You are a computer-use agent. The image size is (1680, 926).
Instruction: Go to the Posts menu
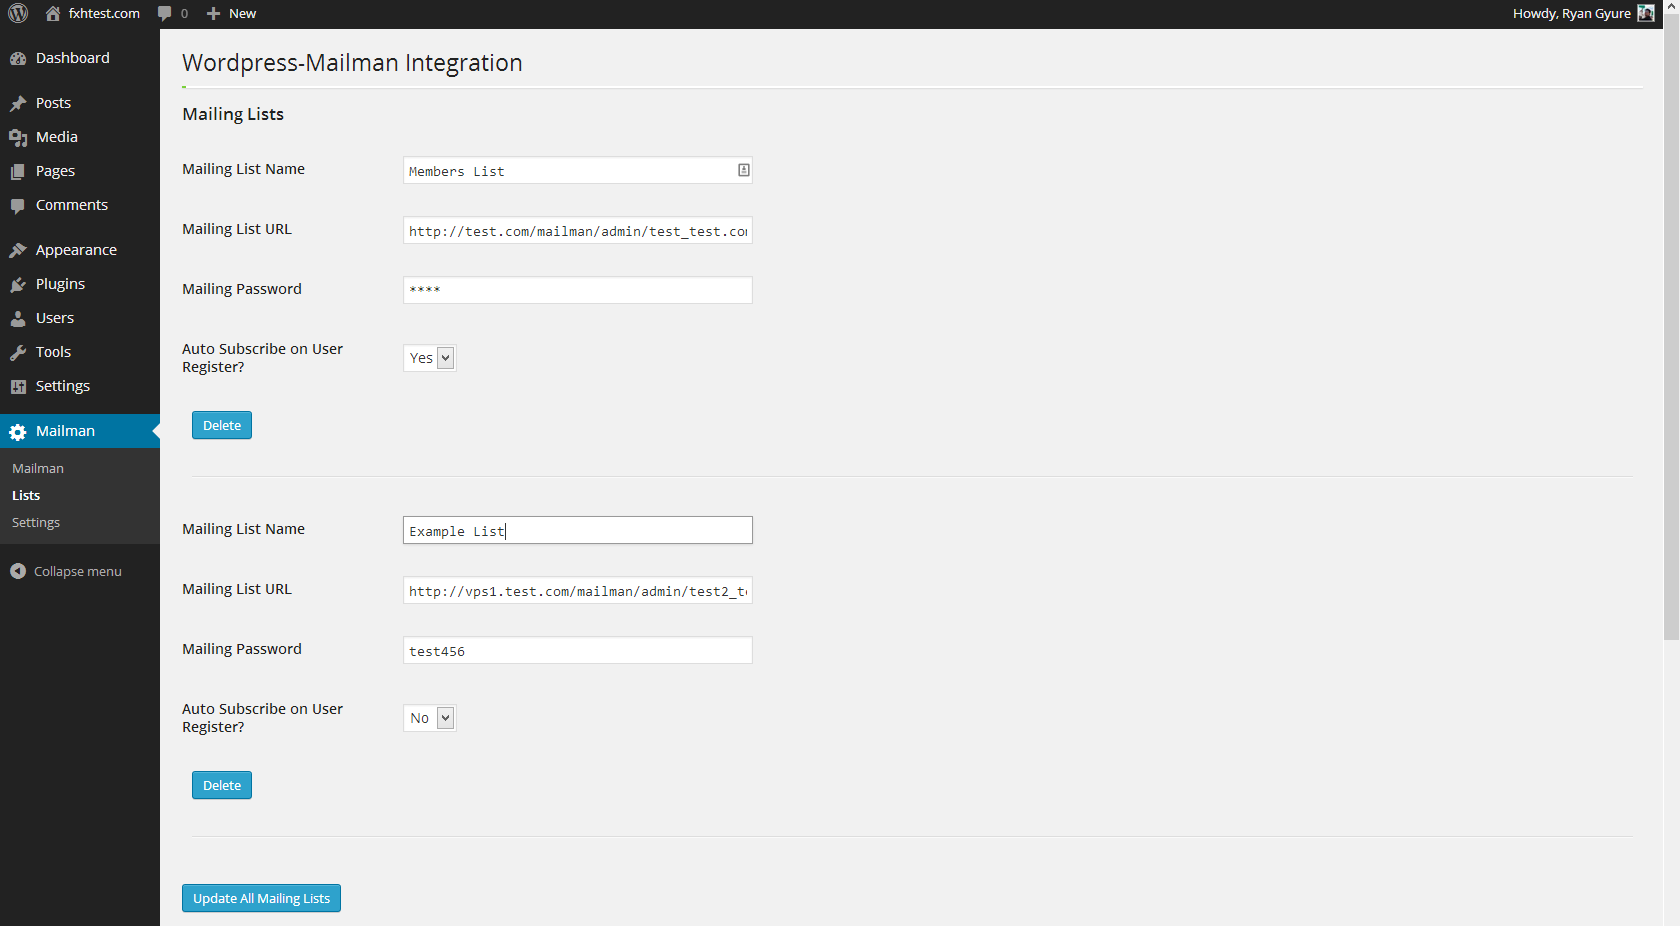point(80,103)
